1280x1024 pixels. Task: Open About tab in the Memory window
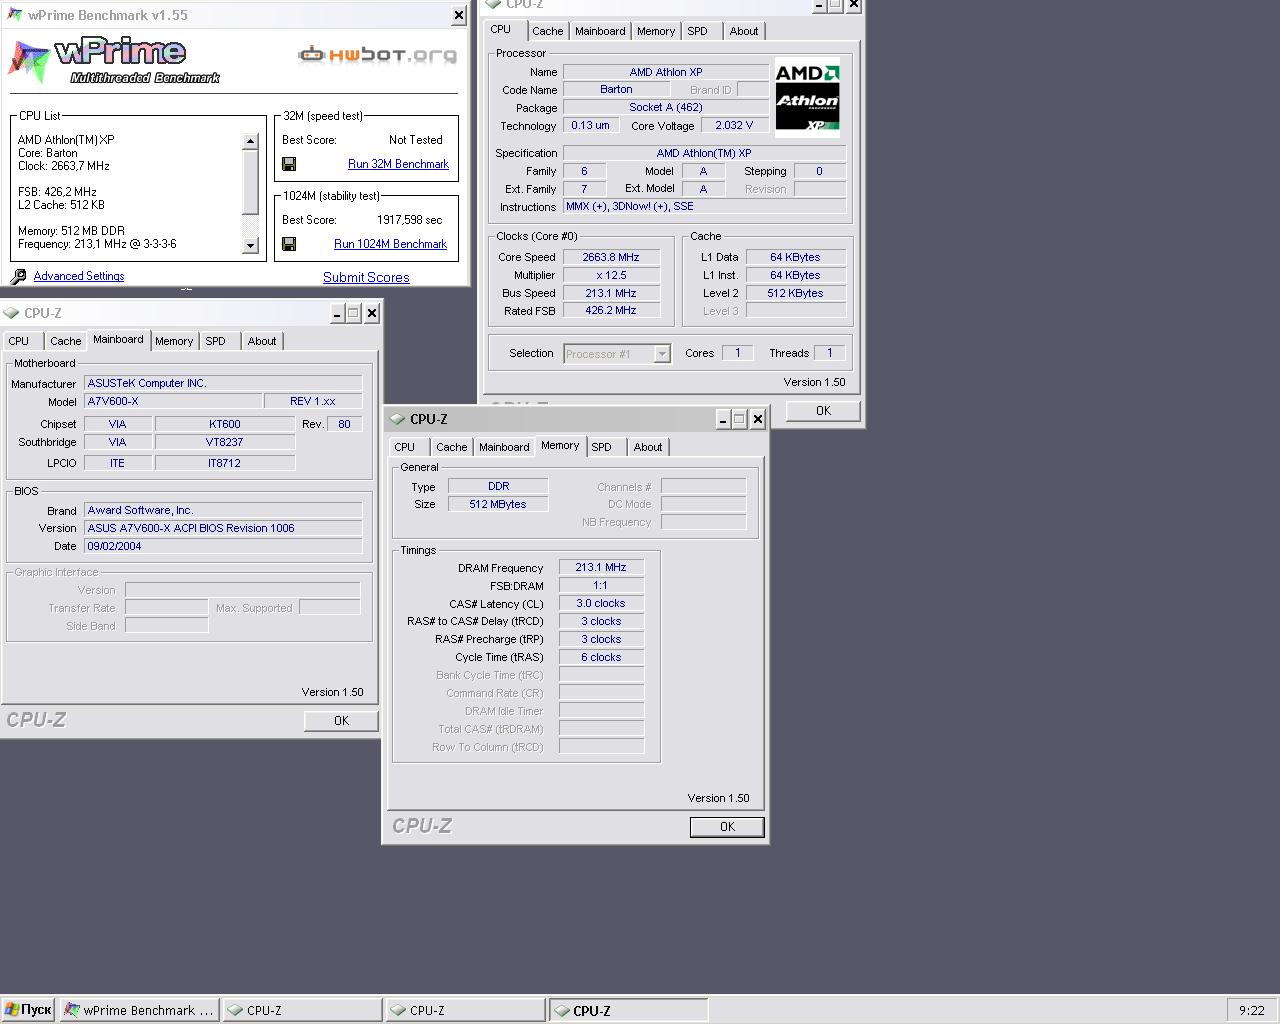(648, 447)
